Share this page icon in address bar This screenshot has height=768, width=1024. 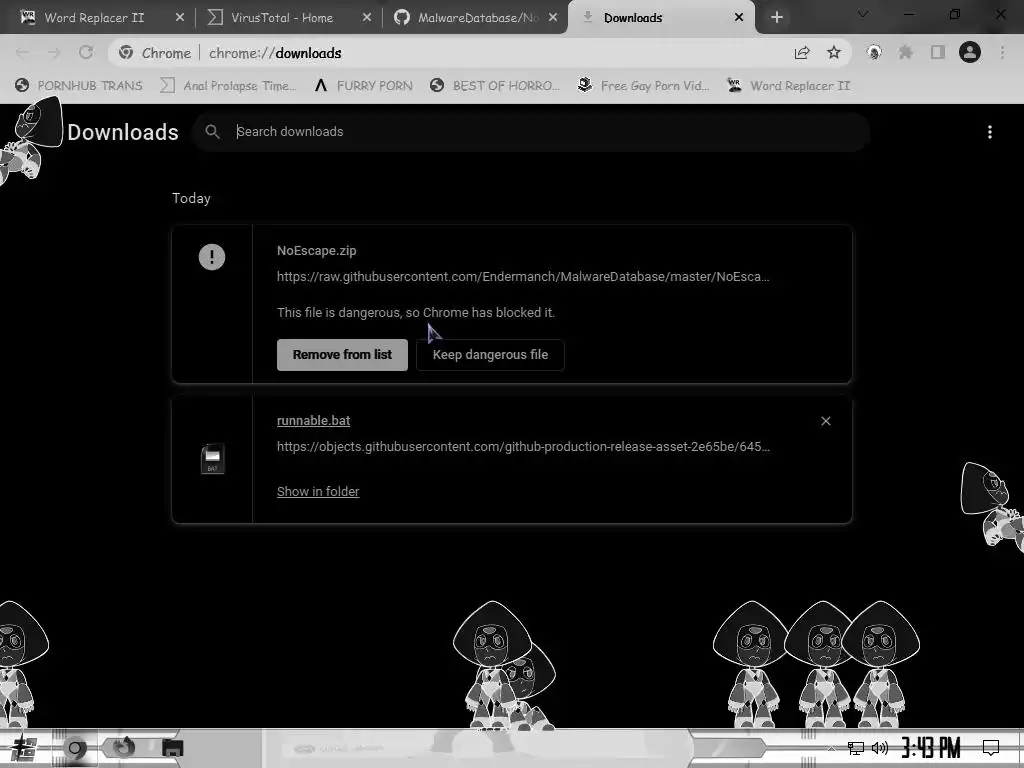[x=802, y=53]
